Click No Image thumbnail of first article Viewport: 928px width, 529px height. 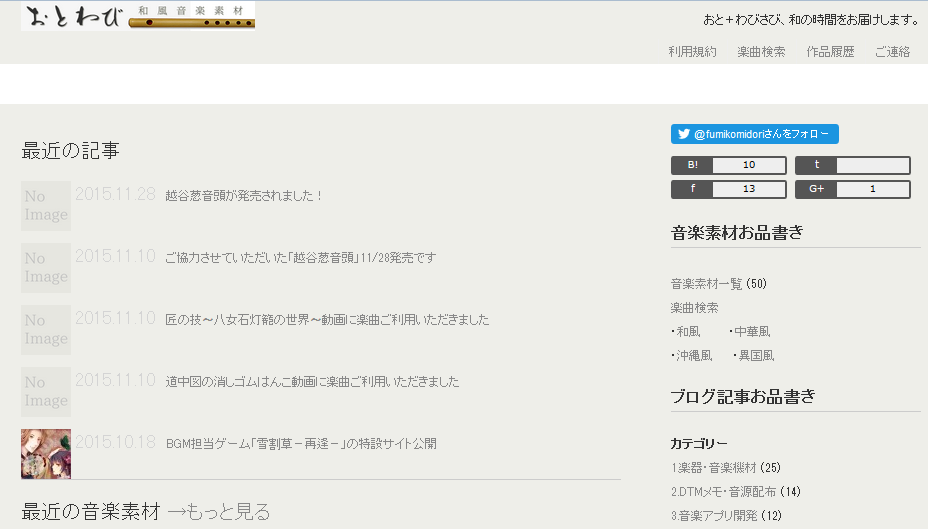click(x=46, y=205)
